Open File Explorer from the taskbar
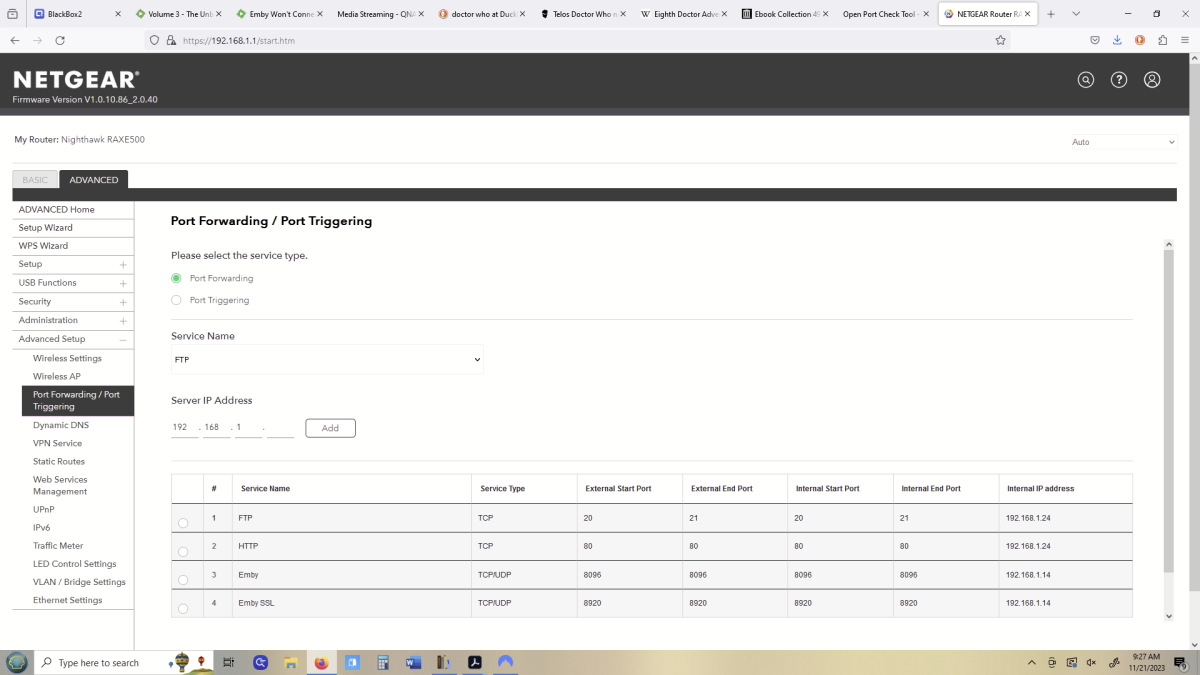The image size is (1200, 675). point(290,662)
